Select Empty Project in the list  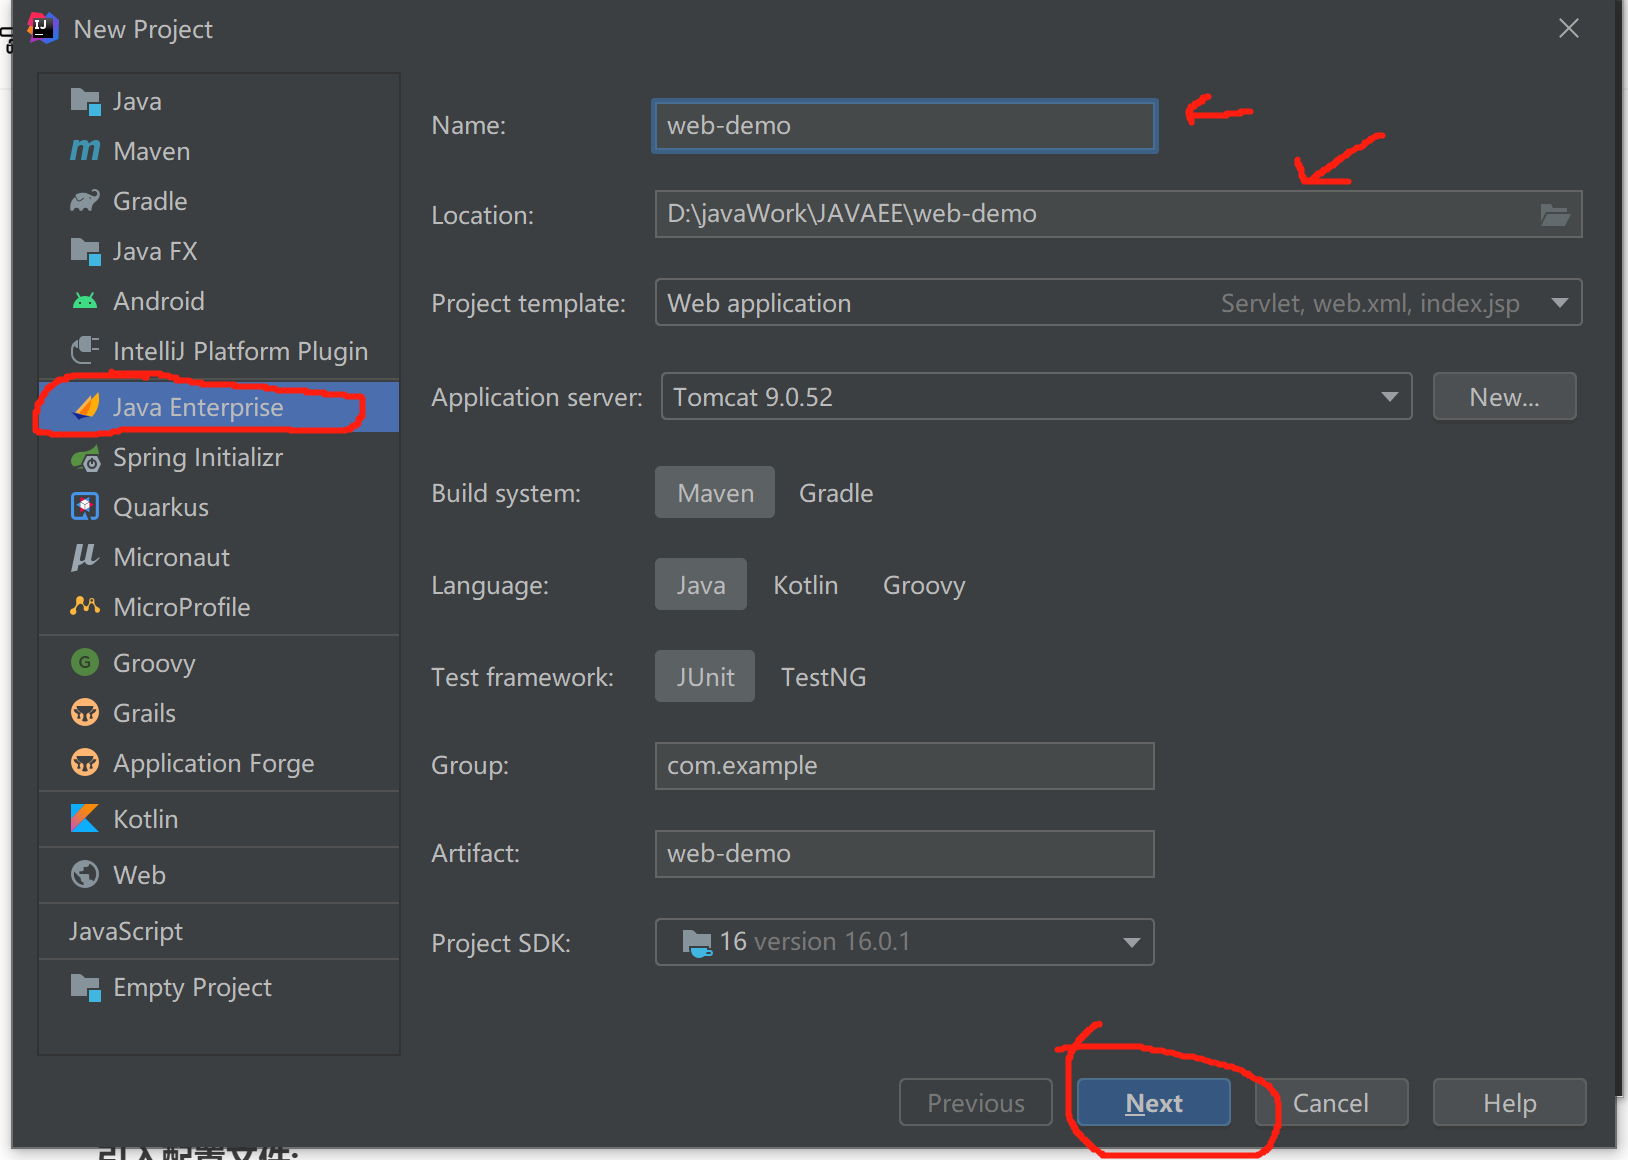[x=219, y=987]
